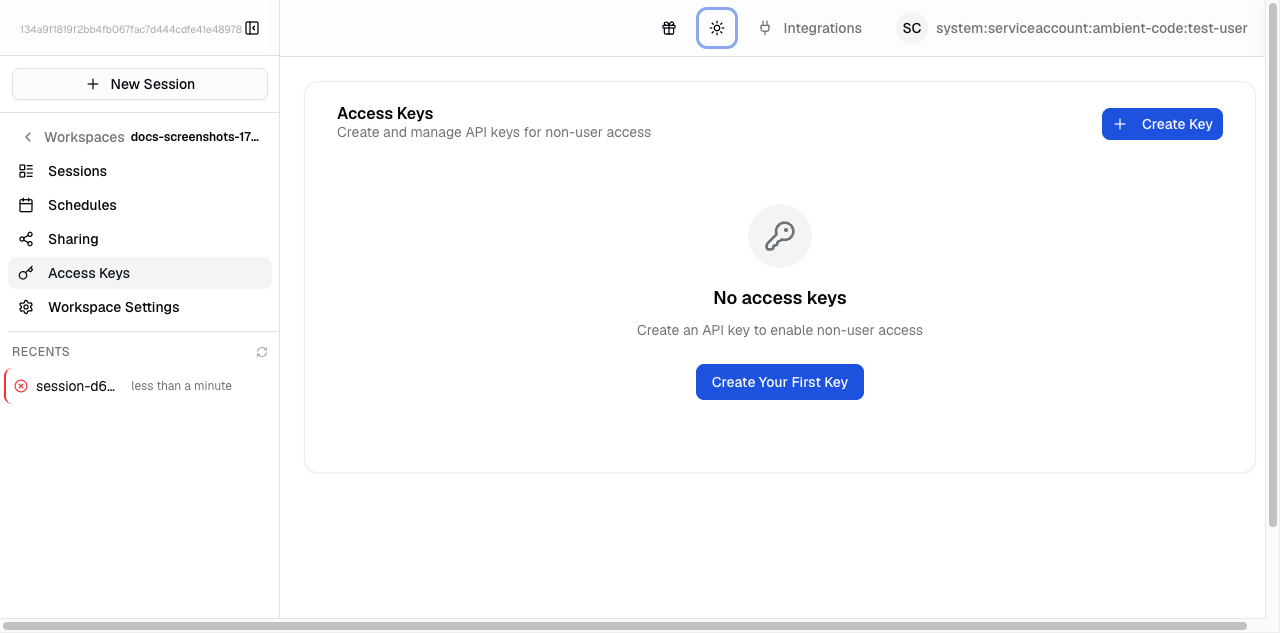Toggle the light/dark theme sun icon
1280x633 pixels.
tap(717, 28)
